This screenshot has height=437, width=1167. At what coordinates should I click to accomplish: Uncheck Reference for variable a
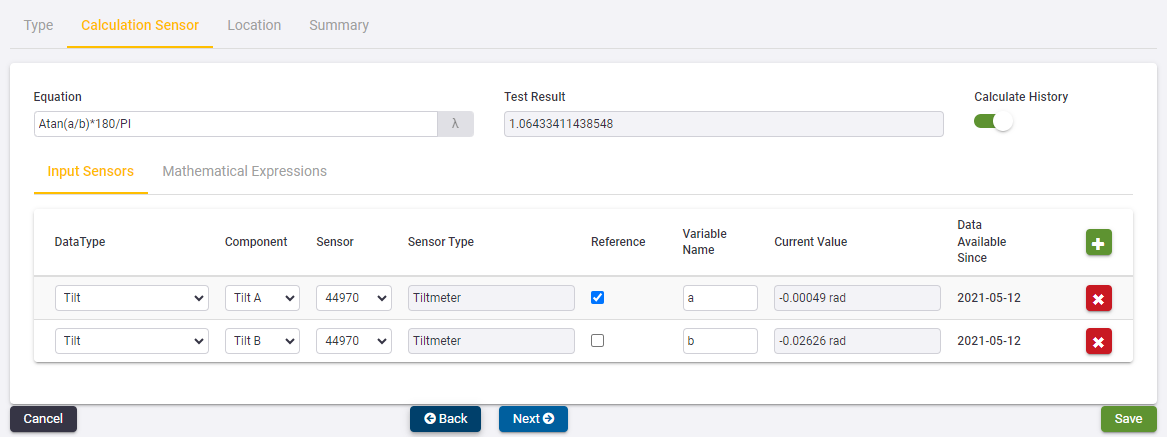pos(598,298)
